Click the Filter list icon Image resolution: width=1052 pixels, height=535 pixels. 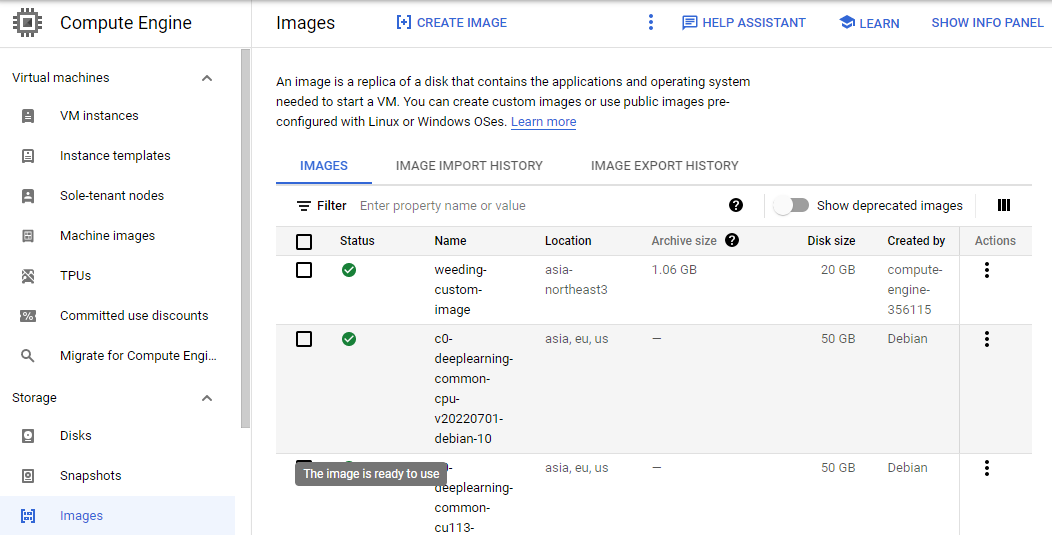pos(304,205)
